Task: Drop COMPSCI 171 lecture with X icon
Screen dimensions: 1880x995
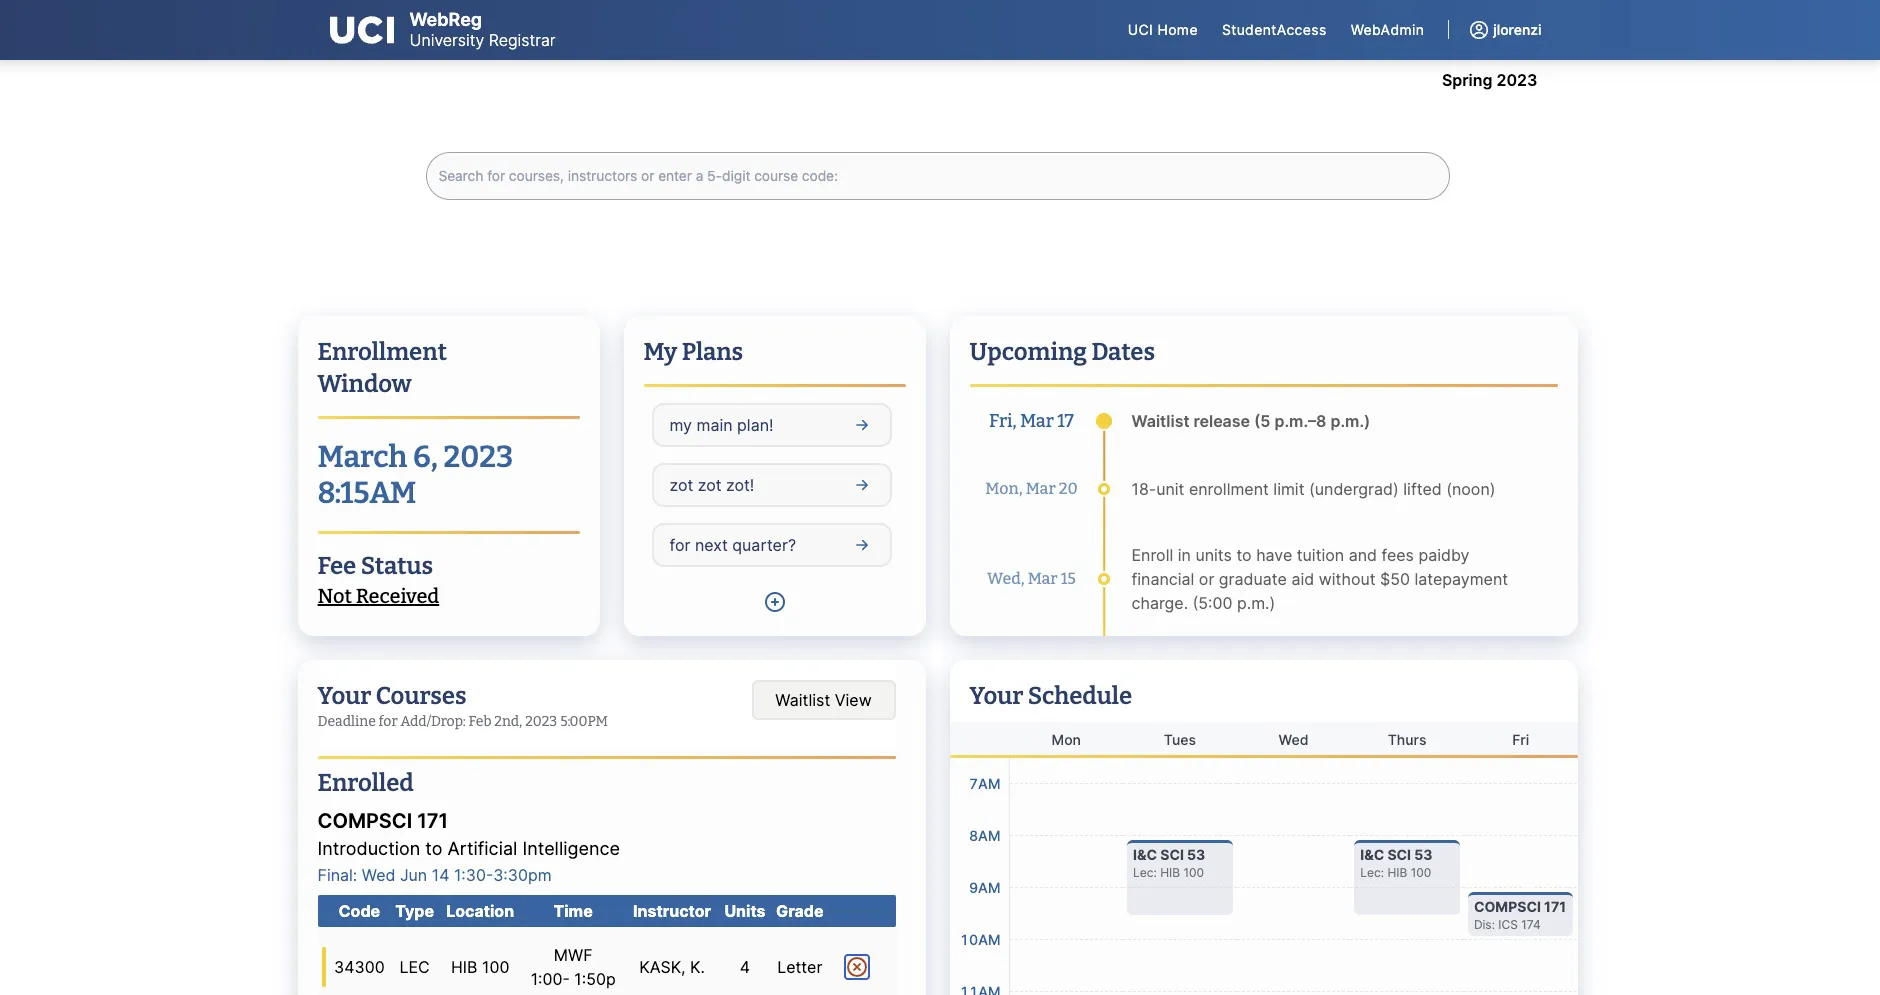Action: (x=857, y=967)
